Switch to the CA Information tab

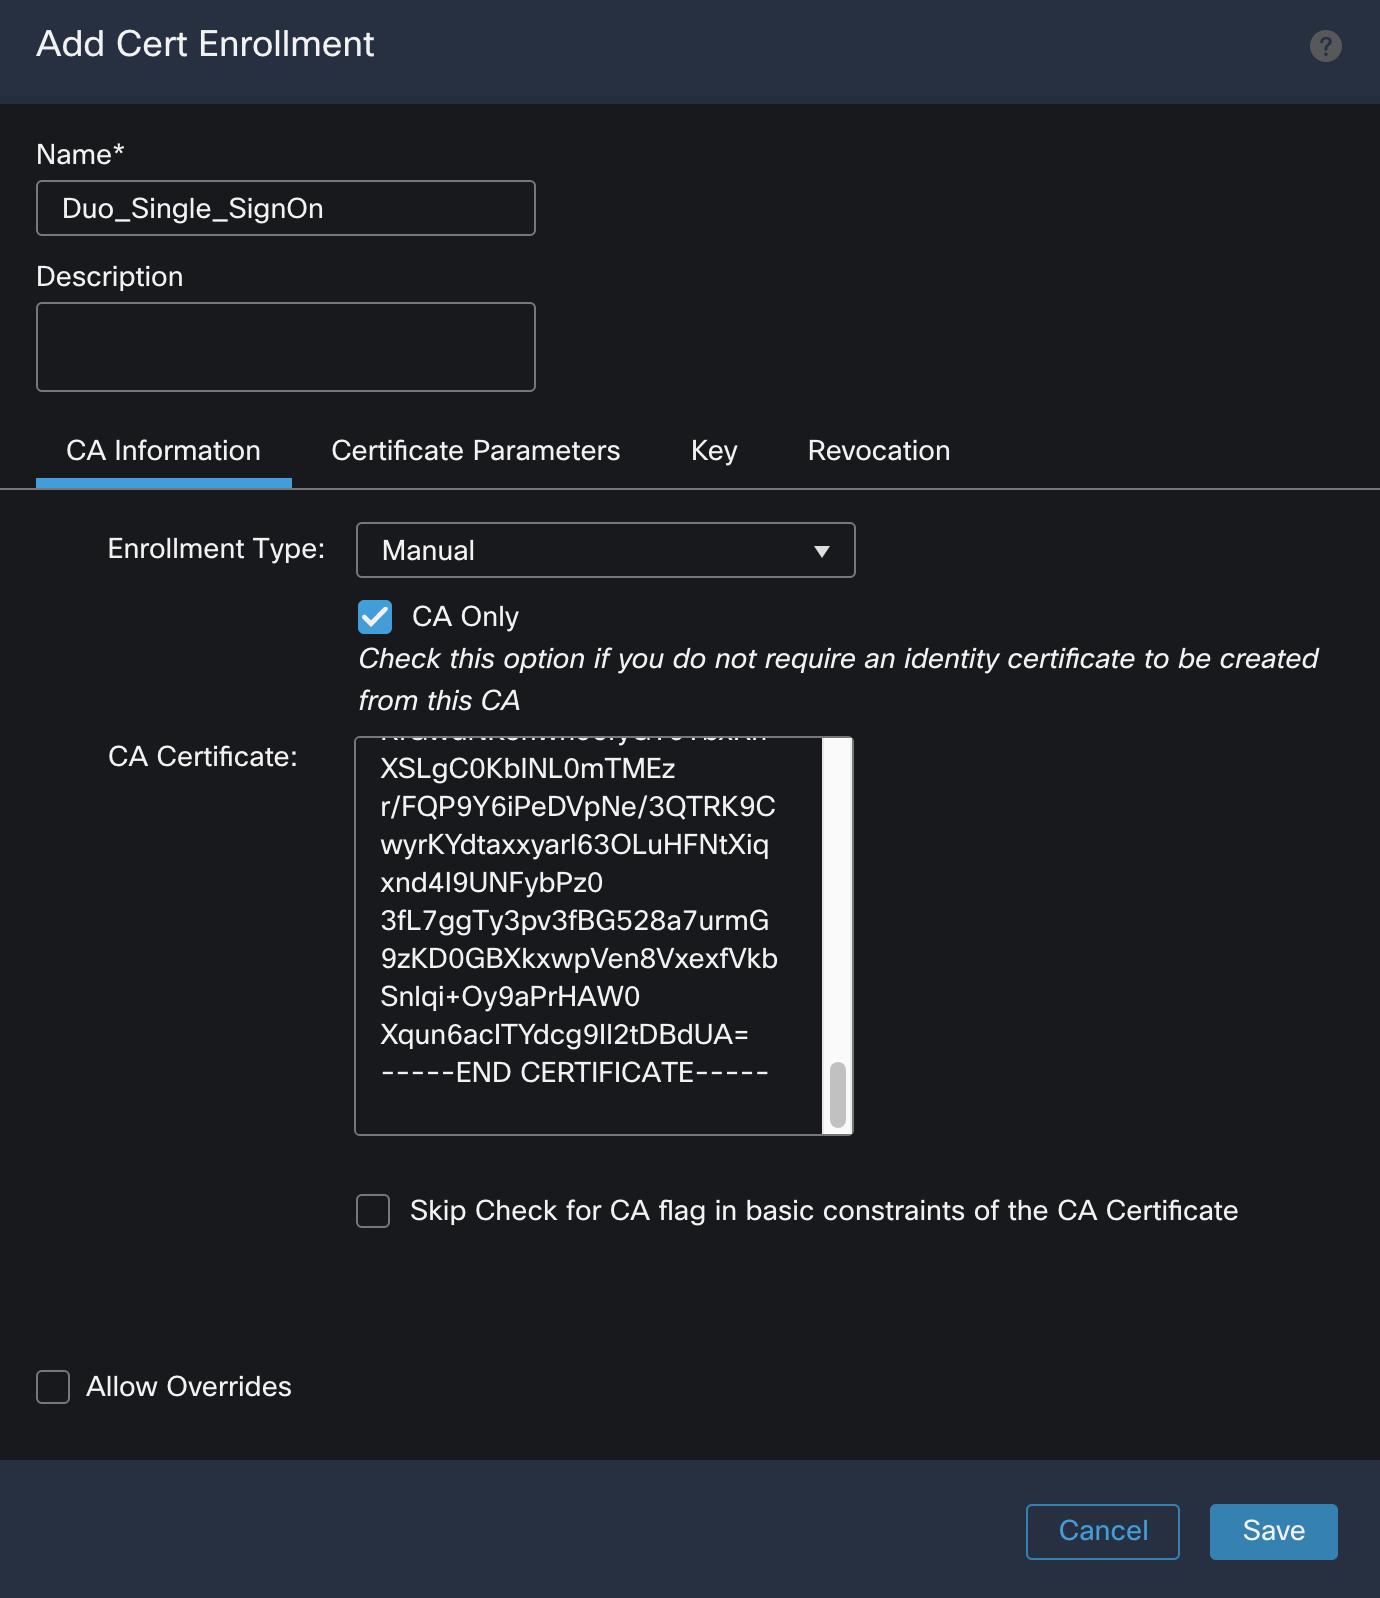[x=163, y=451]
